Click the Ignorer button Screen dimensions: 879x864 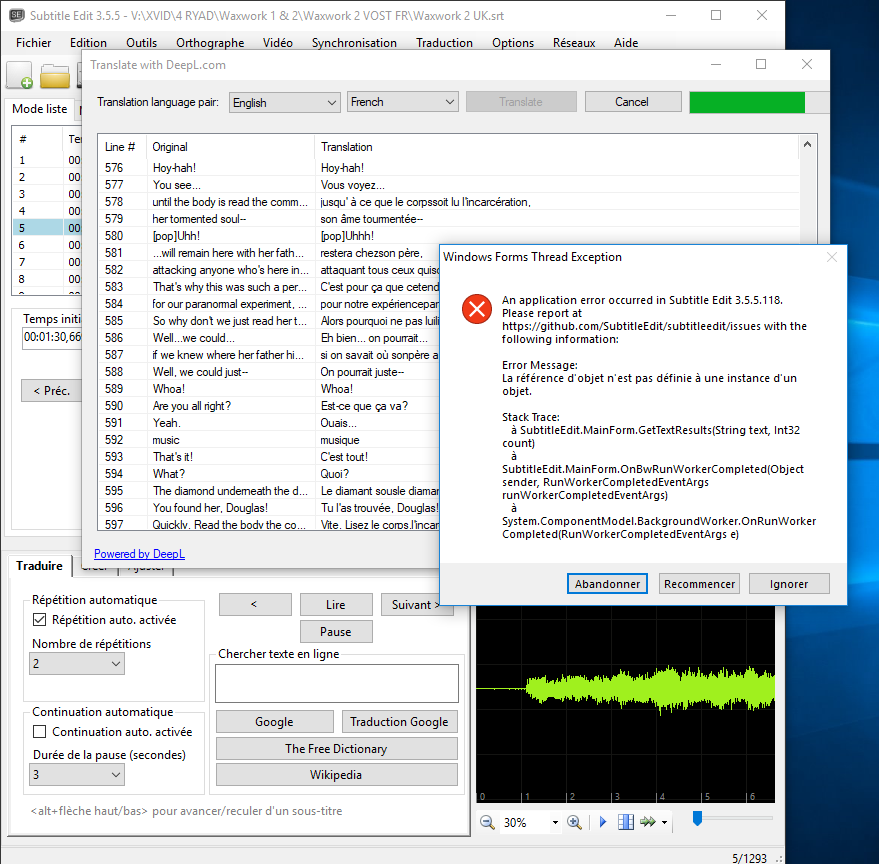pyautogui.click(x=789, y=584)
